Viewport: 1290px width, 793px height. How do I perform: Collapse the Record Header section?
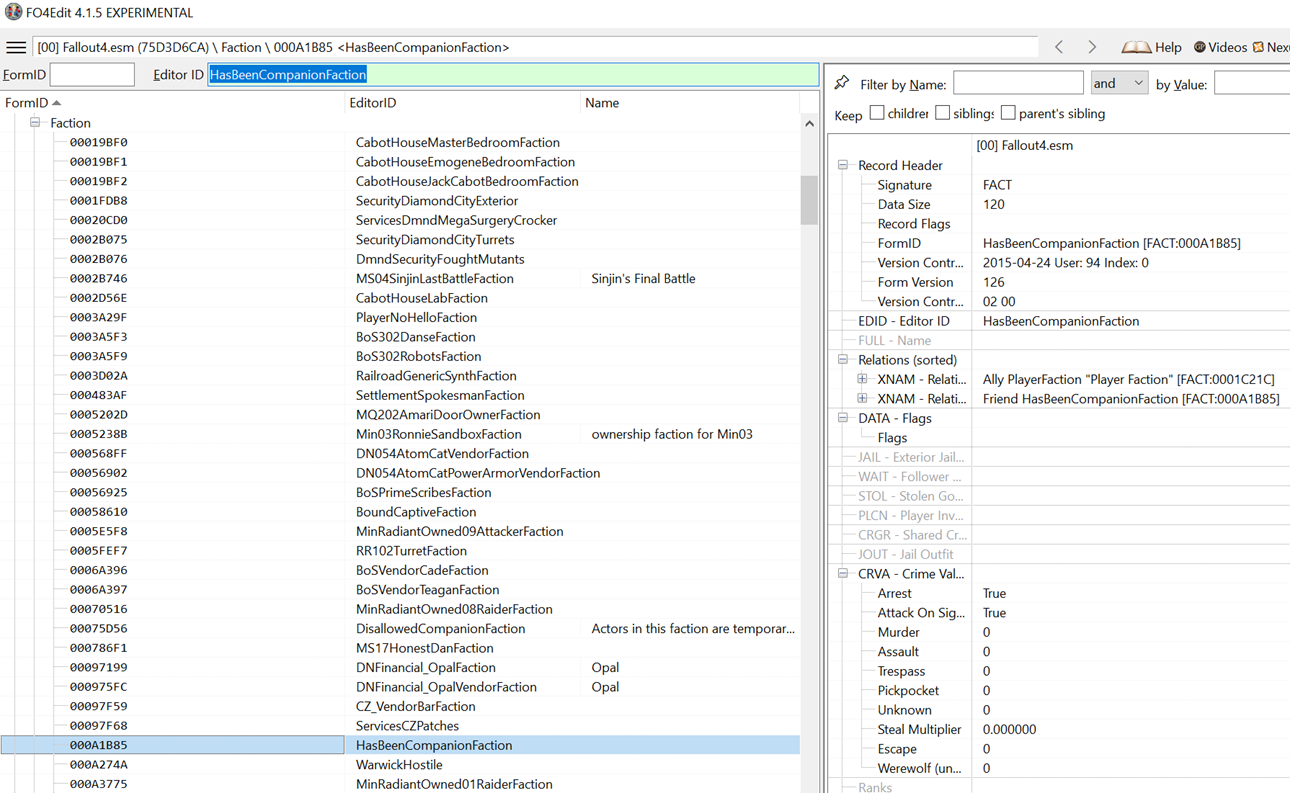pos(843,165)
